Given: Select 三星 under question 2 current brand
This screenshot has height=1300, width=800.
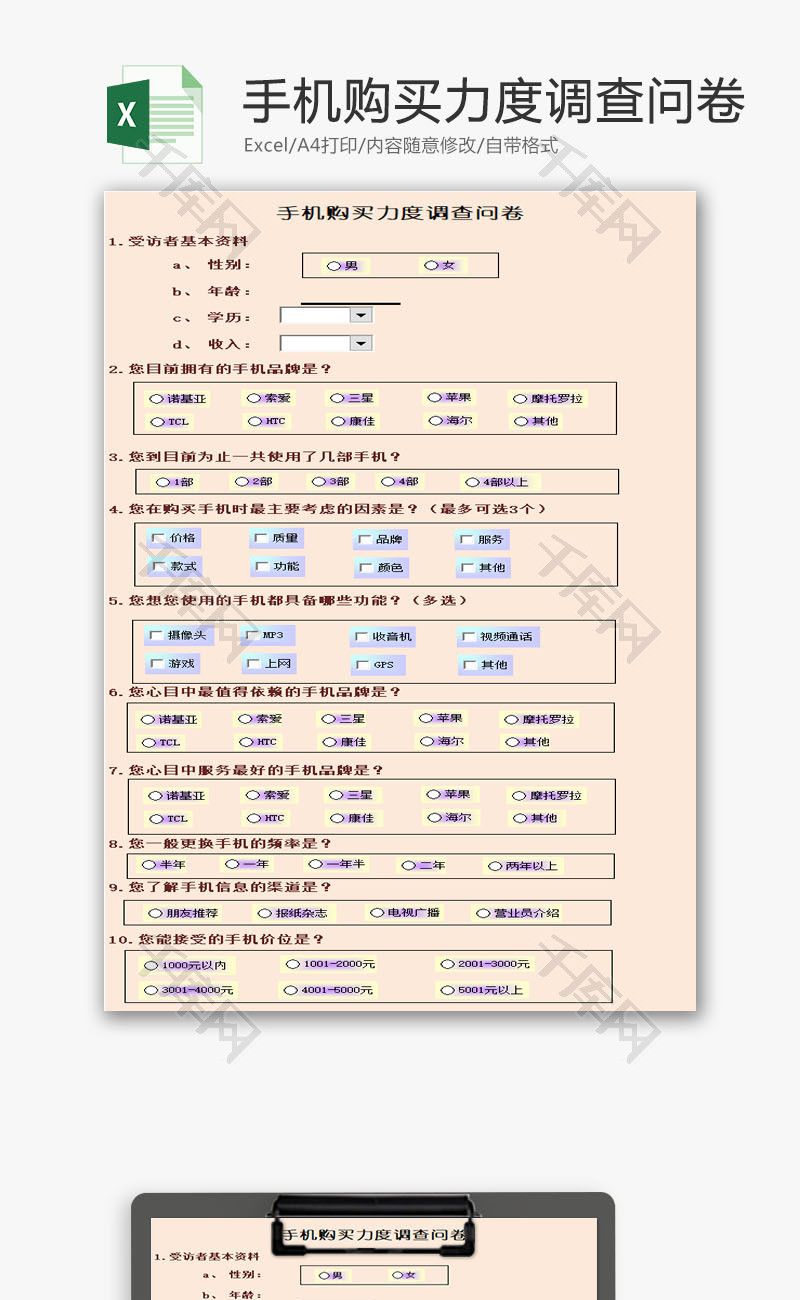Looking at the screenshot, I should coord(339,398).
